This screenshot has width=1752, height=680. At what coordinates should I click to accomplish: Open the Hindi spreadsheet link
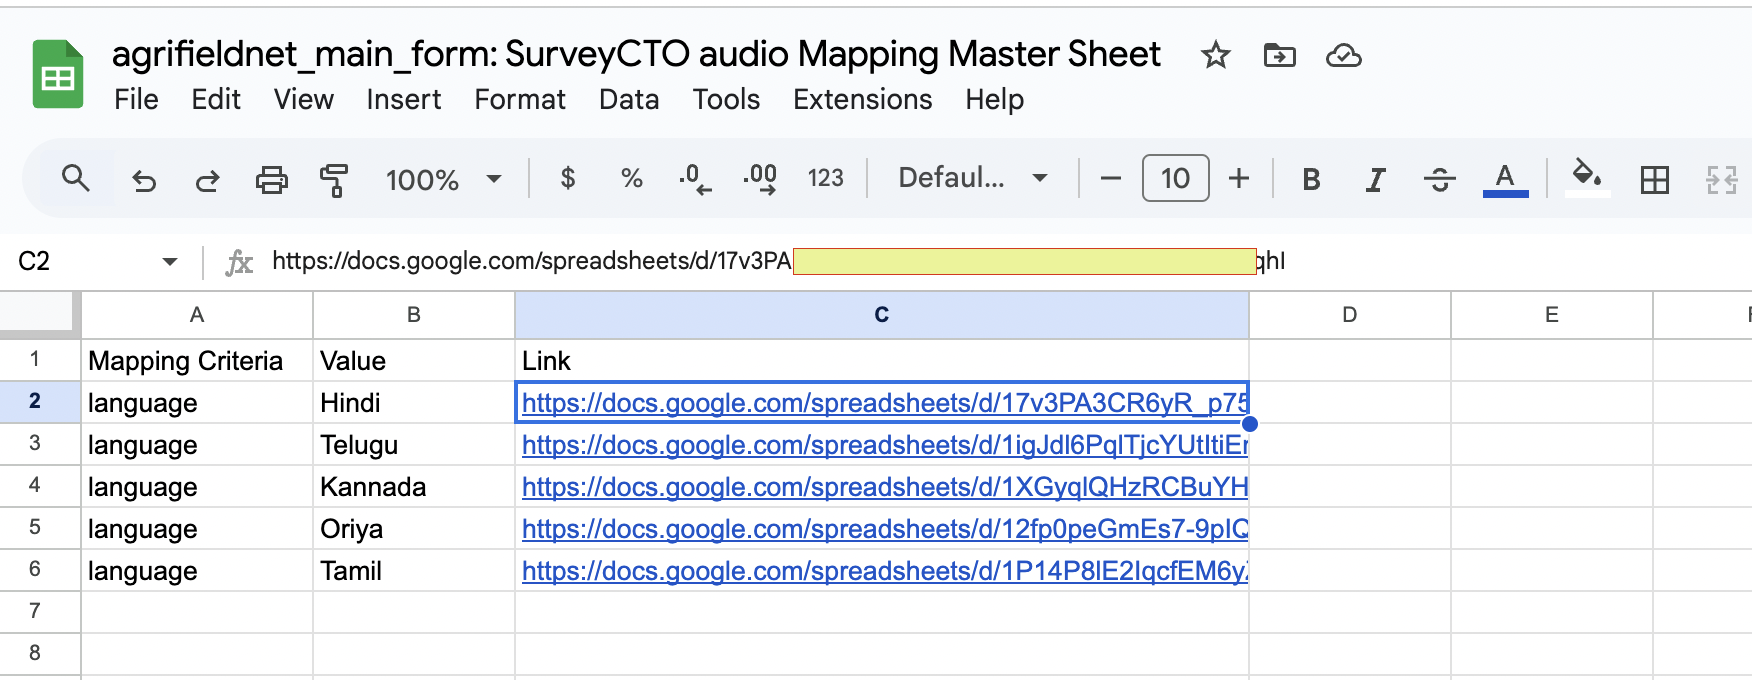pos(884,403)
